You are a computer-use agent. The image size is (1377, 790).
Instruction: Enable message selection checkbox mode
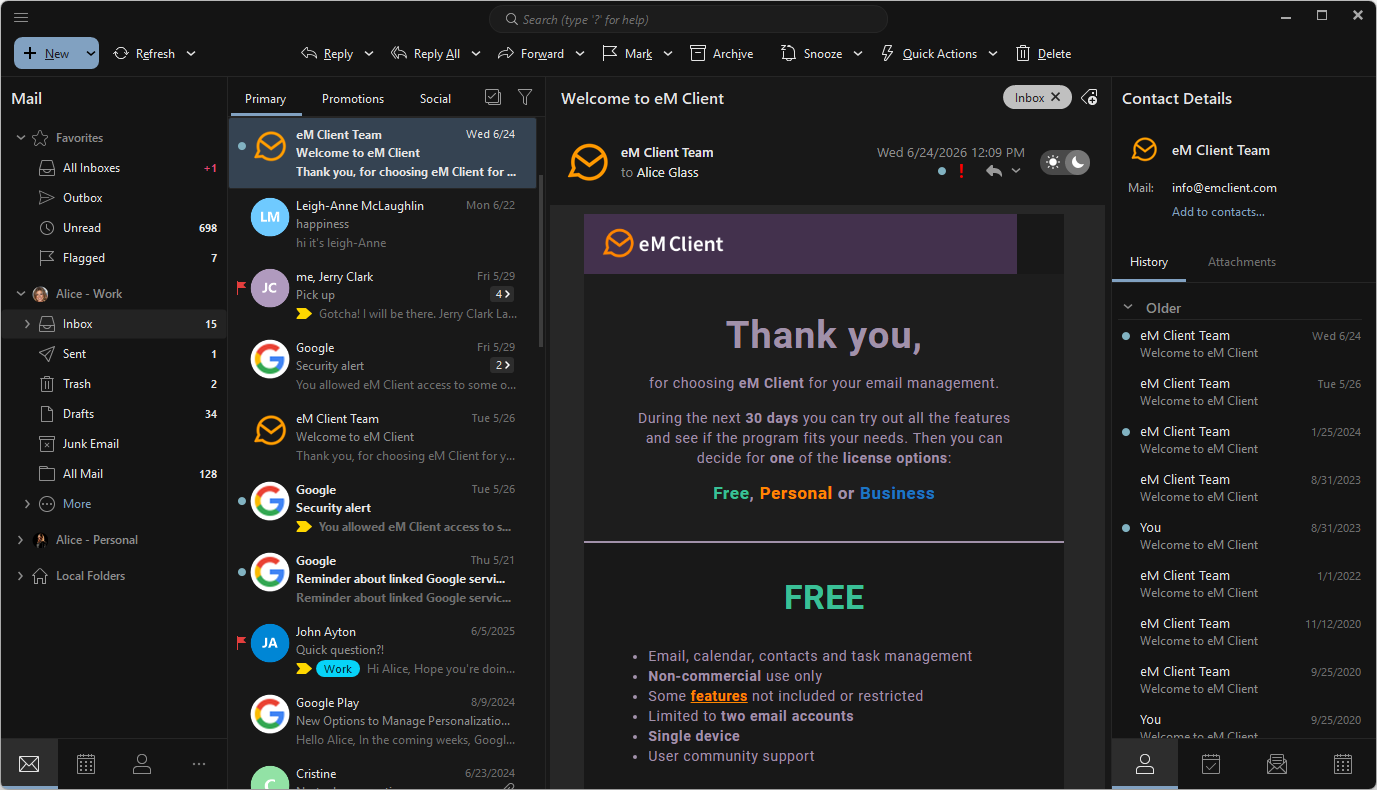coord(492,97)
